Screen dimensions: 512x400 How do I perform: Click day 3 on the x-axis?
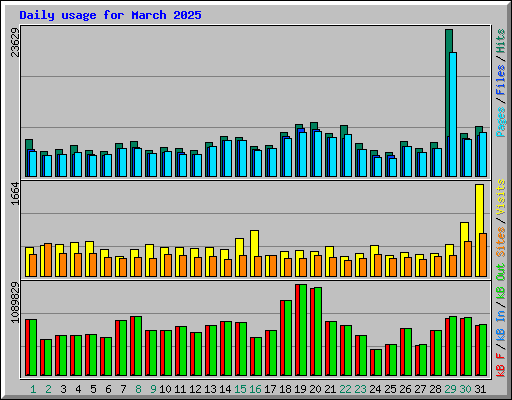[63, 389]
